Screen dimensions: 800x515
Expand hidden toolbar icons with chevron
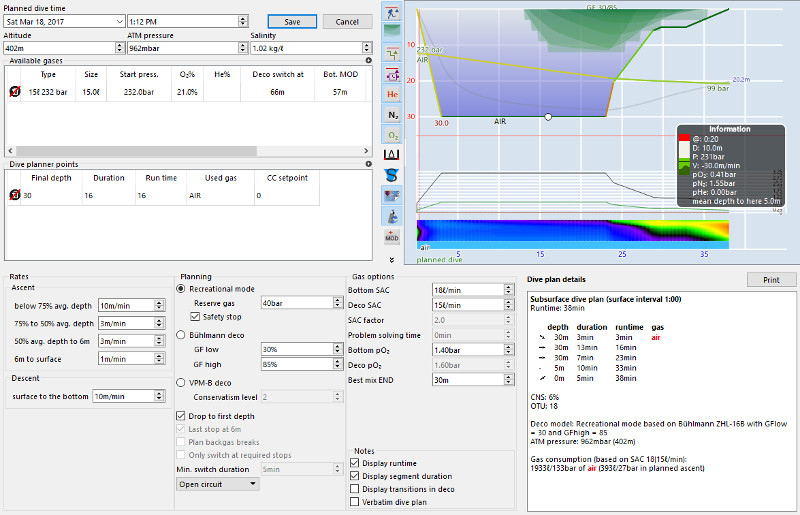click(392, 259)
